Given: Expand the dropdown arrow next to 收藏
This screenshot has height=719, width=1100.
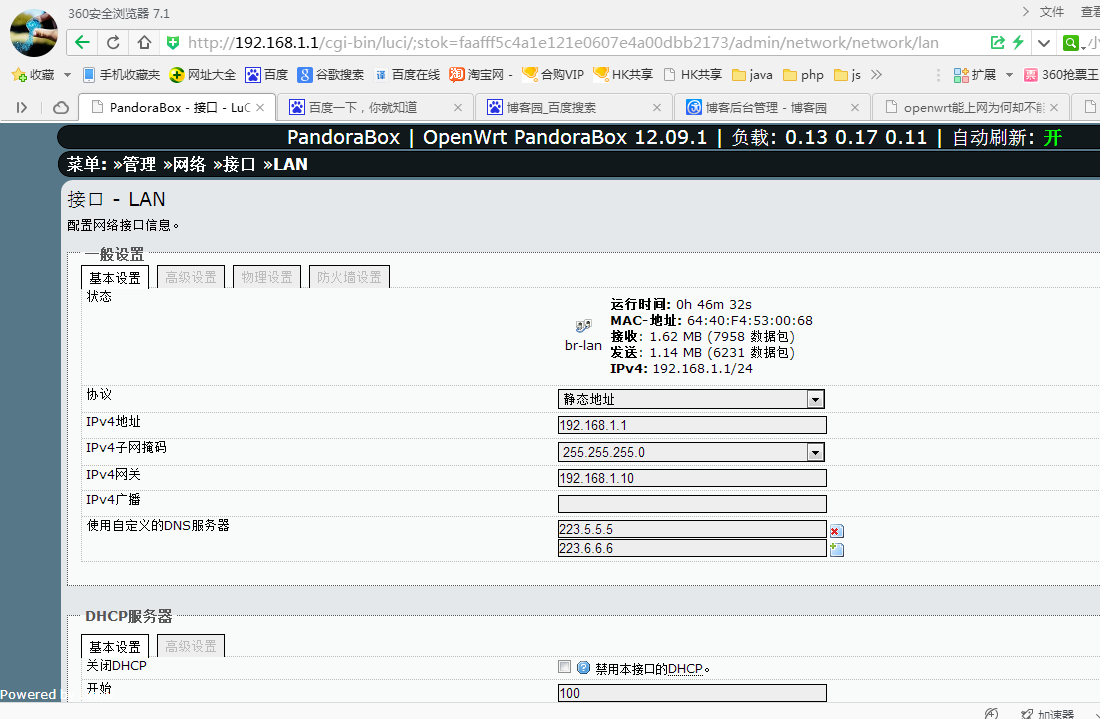Looking at the screenshot, I should click(67, 74).
